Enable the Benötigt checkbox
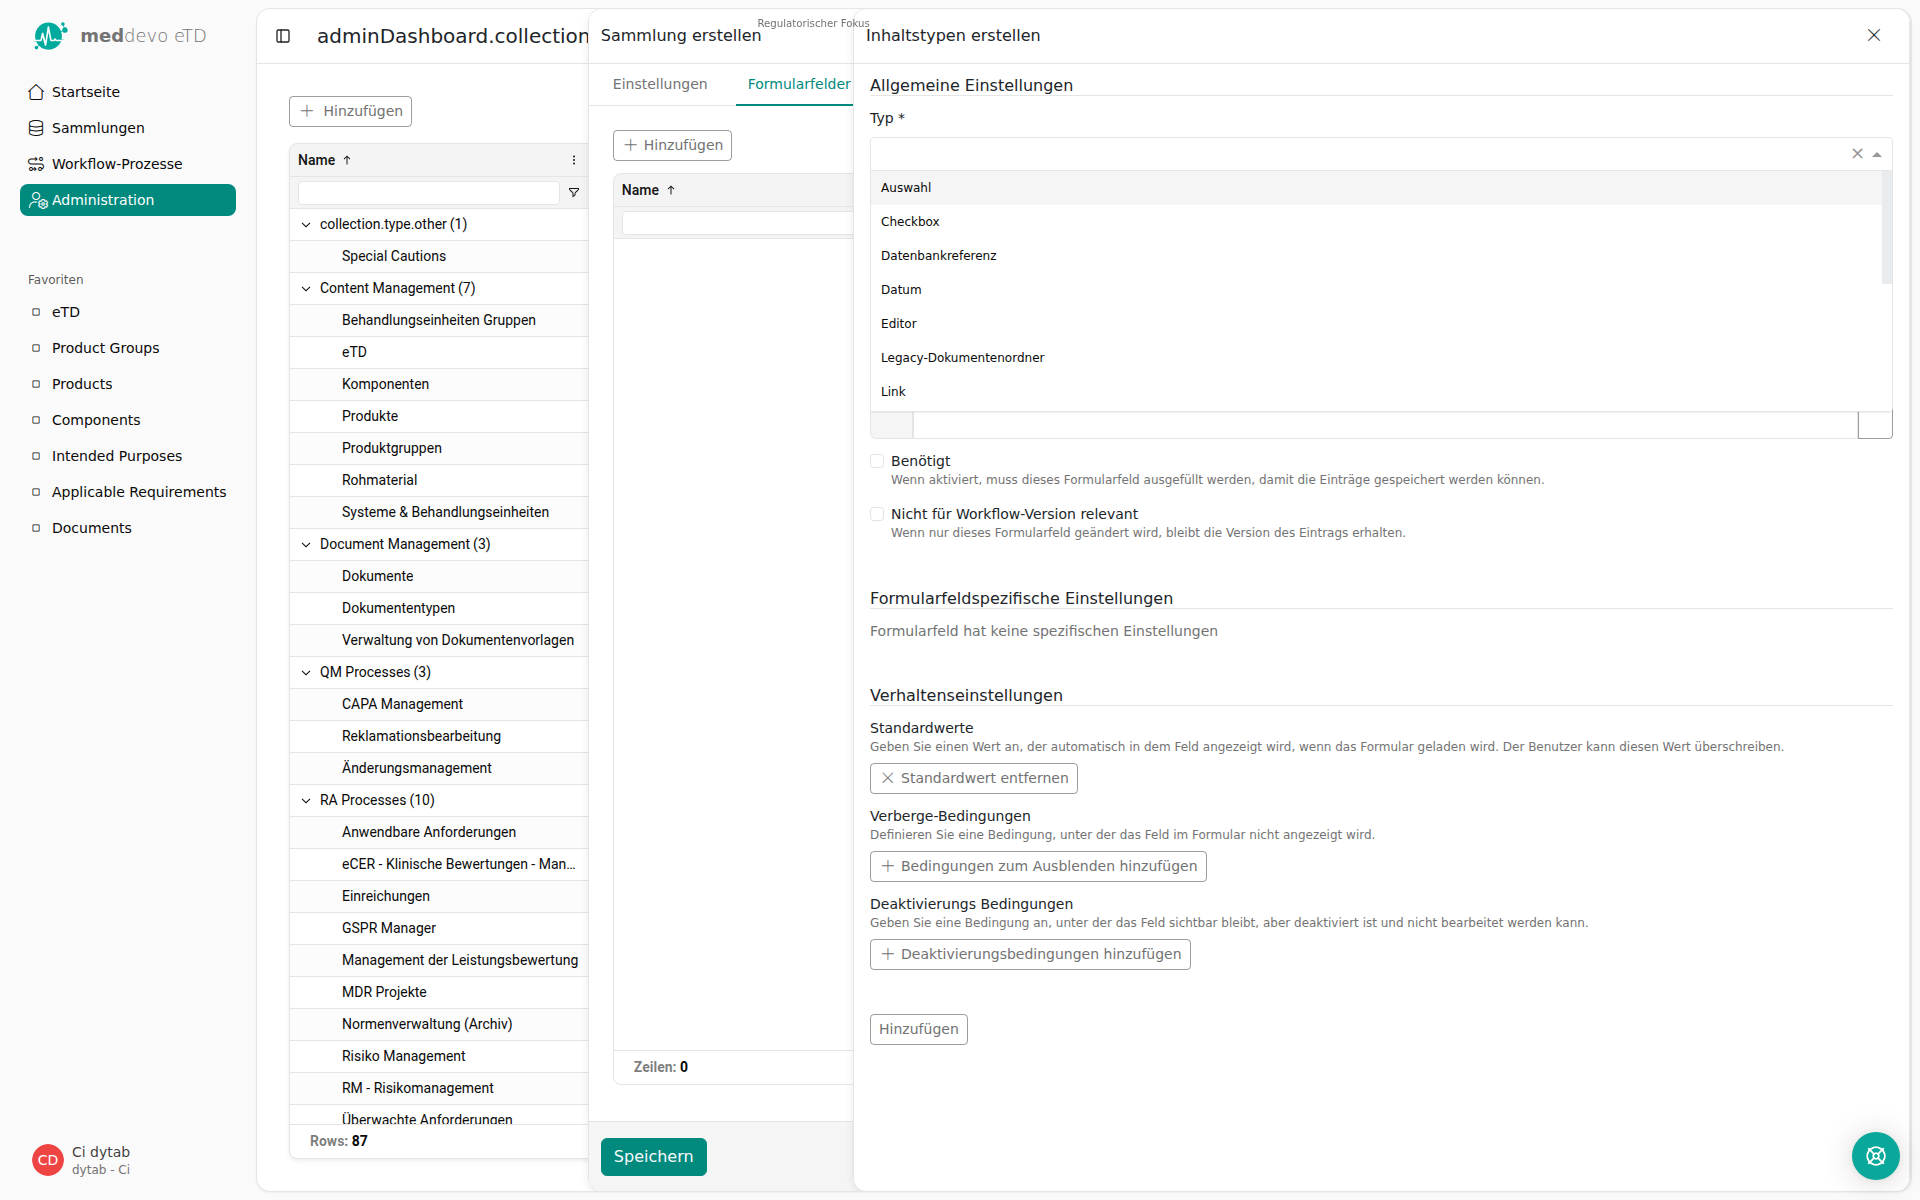Viewport: 1920px width, 1200px height. [x=877, y=461]
